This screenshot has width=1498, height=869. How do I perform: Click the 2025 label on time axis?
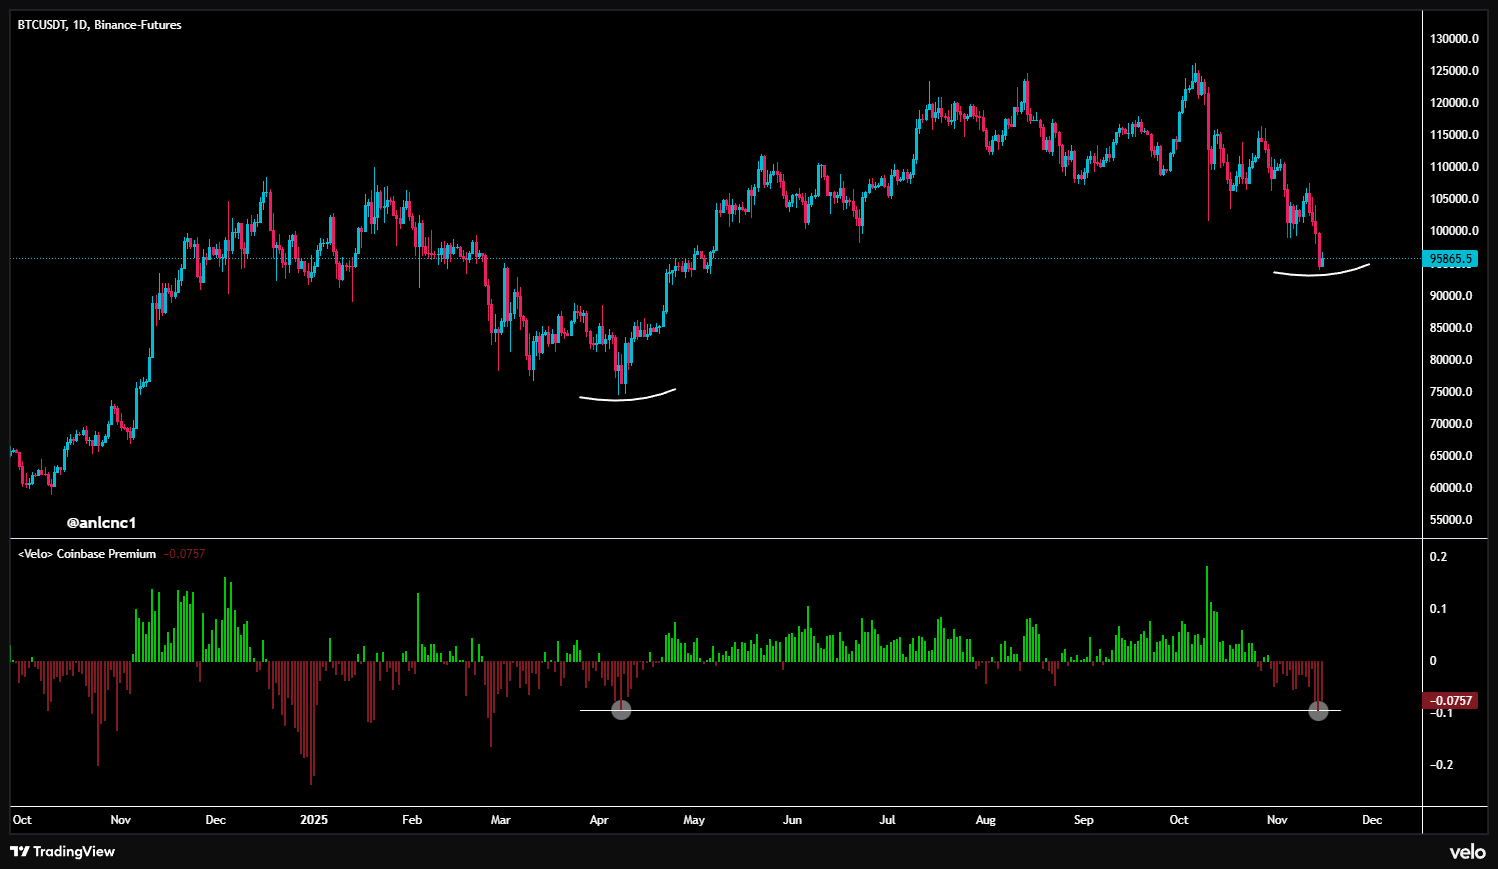point(314,820)
